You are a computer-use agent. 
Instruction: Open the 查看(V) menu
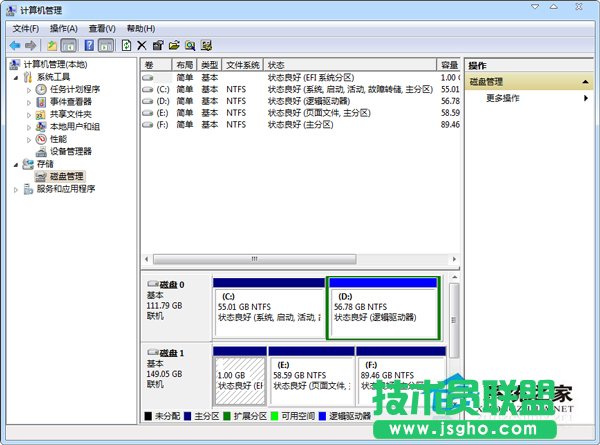click(x=102, y=29)
